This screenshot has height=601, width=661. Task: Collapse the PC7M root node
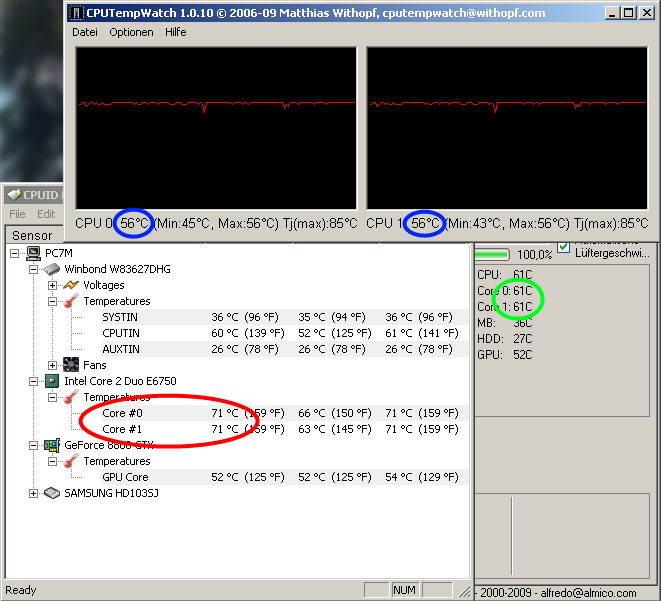click(x=14, y=253)
